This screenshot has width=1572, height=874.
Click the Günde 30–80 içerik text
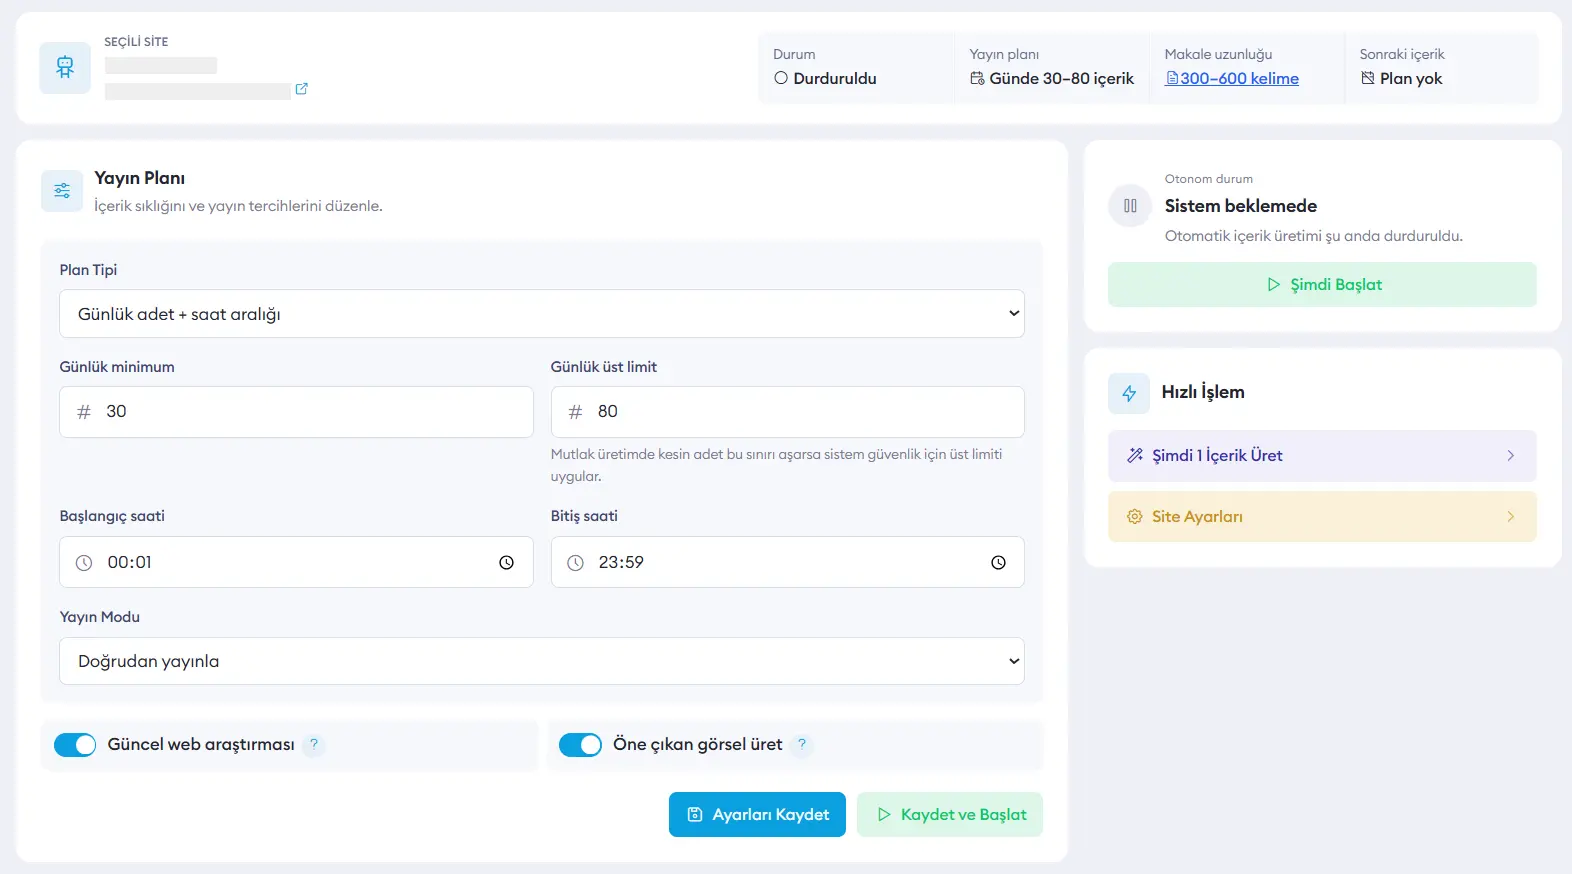click(1062, 79)
